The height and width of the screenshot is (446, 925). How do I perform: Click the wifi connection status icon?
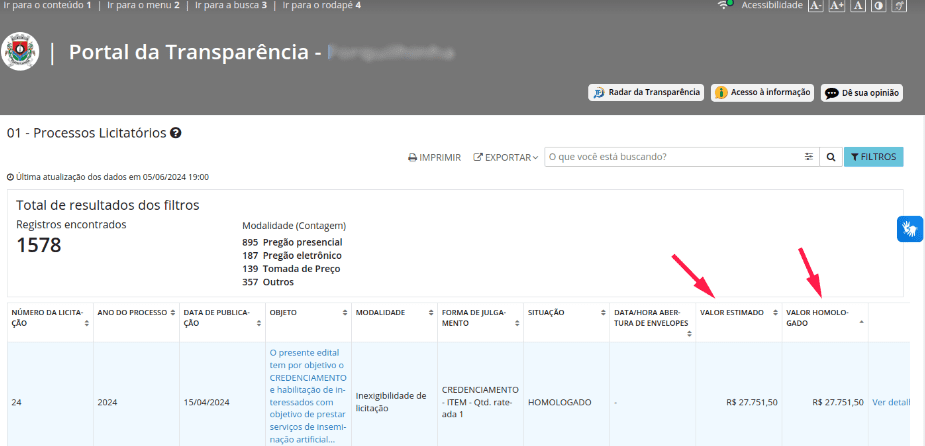(724, 5)
